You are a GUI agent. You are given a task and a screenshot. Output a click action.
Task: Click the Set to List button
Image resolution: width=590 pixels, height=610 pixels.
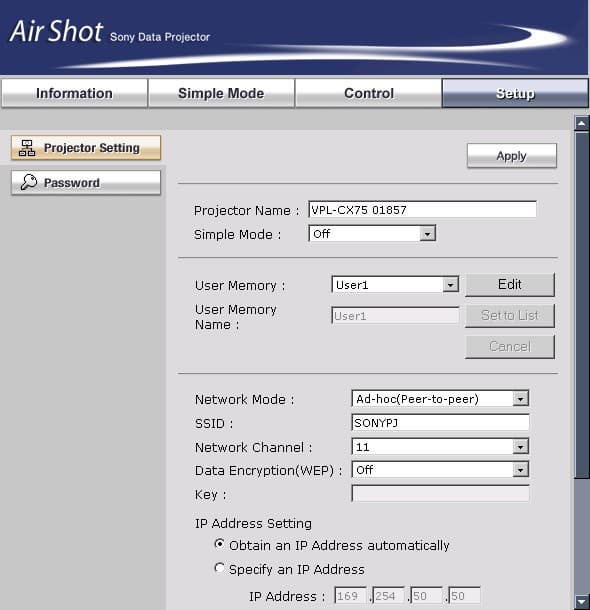[509, 315]
